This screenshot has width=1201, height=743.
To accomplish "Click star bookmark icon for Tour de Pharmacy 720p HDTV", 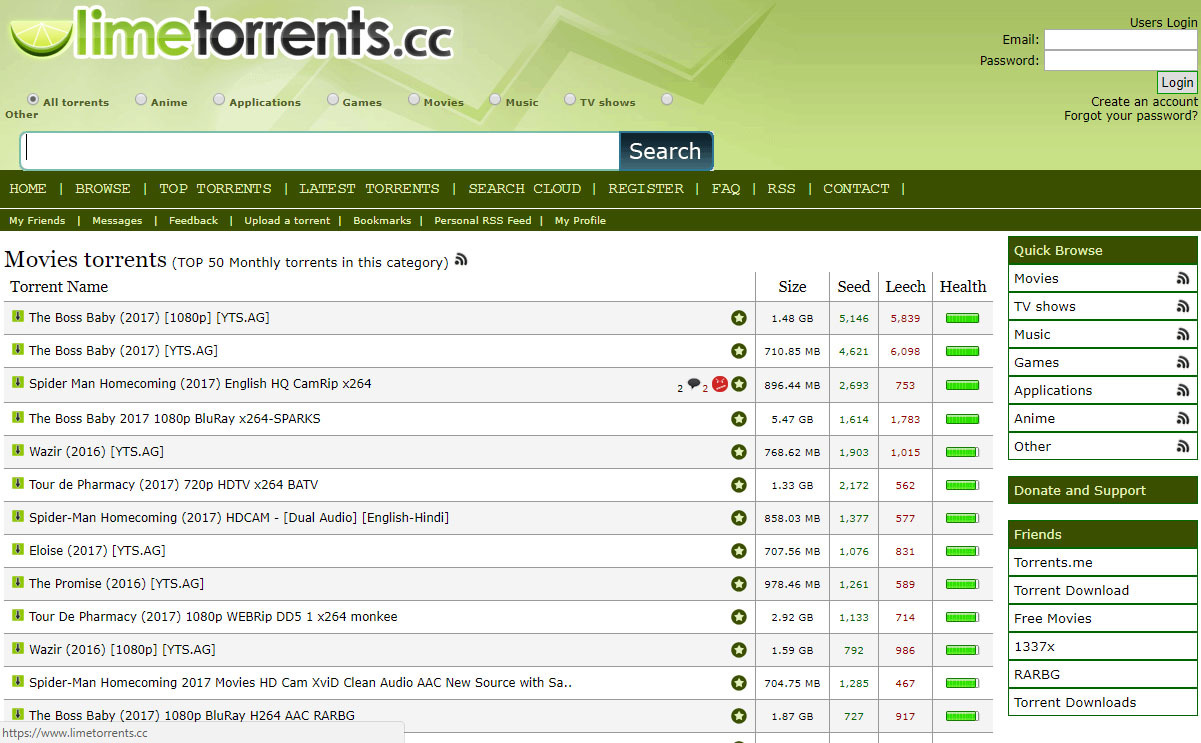I will pos(739,485).
